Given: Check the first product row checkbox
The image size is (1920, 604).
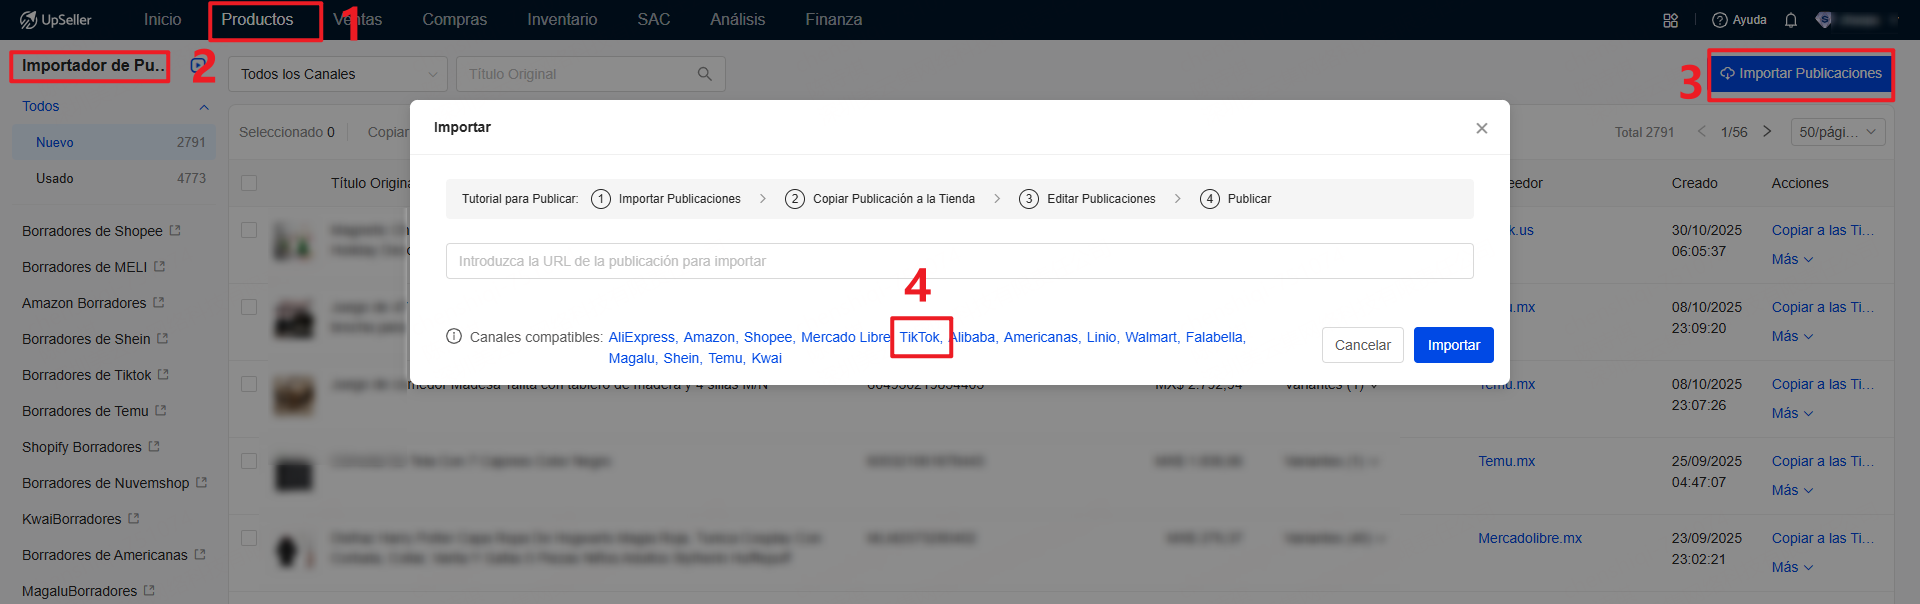Looking at the screenshot, I should (x=249, y=230).
